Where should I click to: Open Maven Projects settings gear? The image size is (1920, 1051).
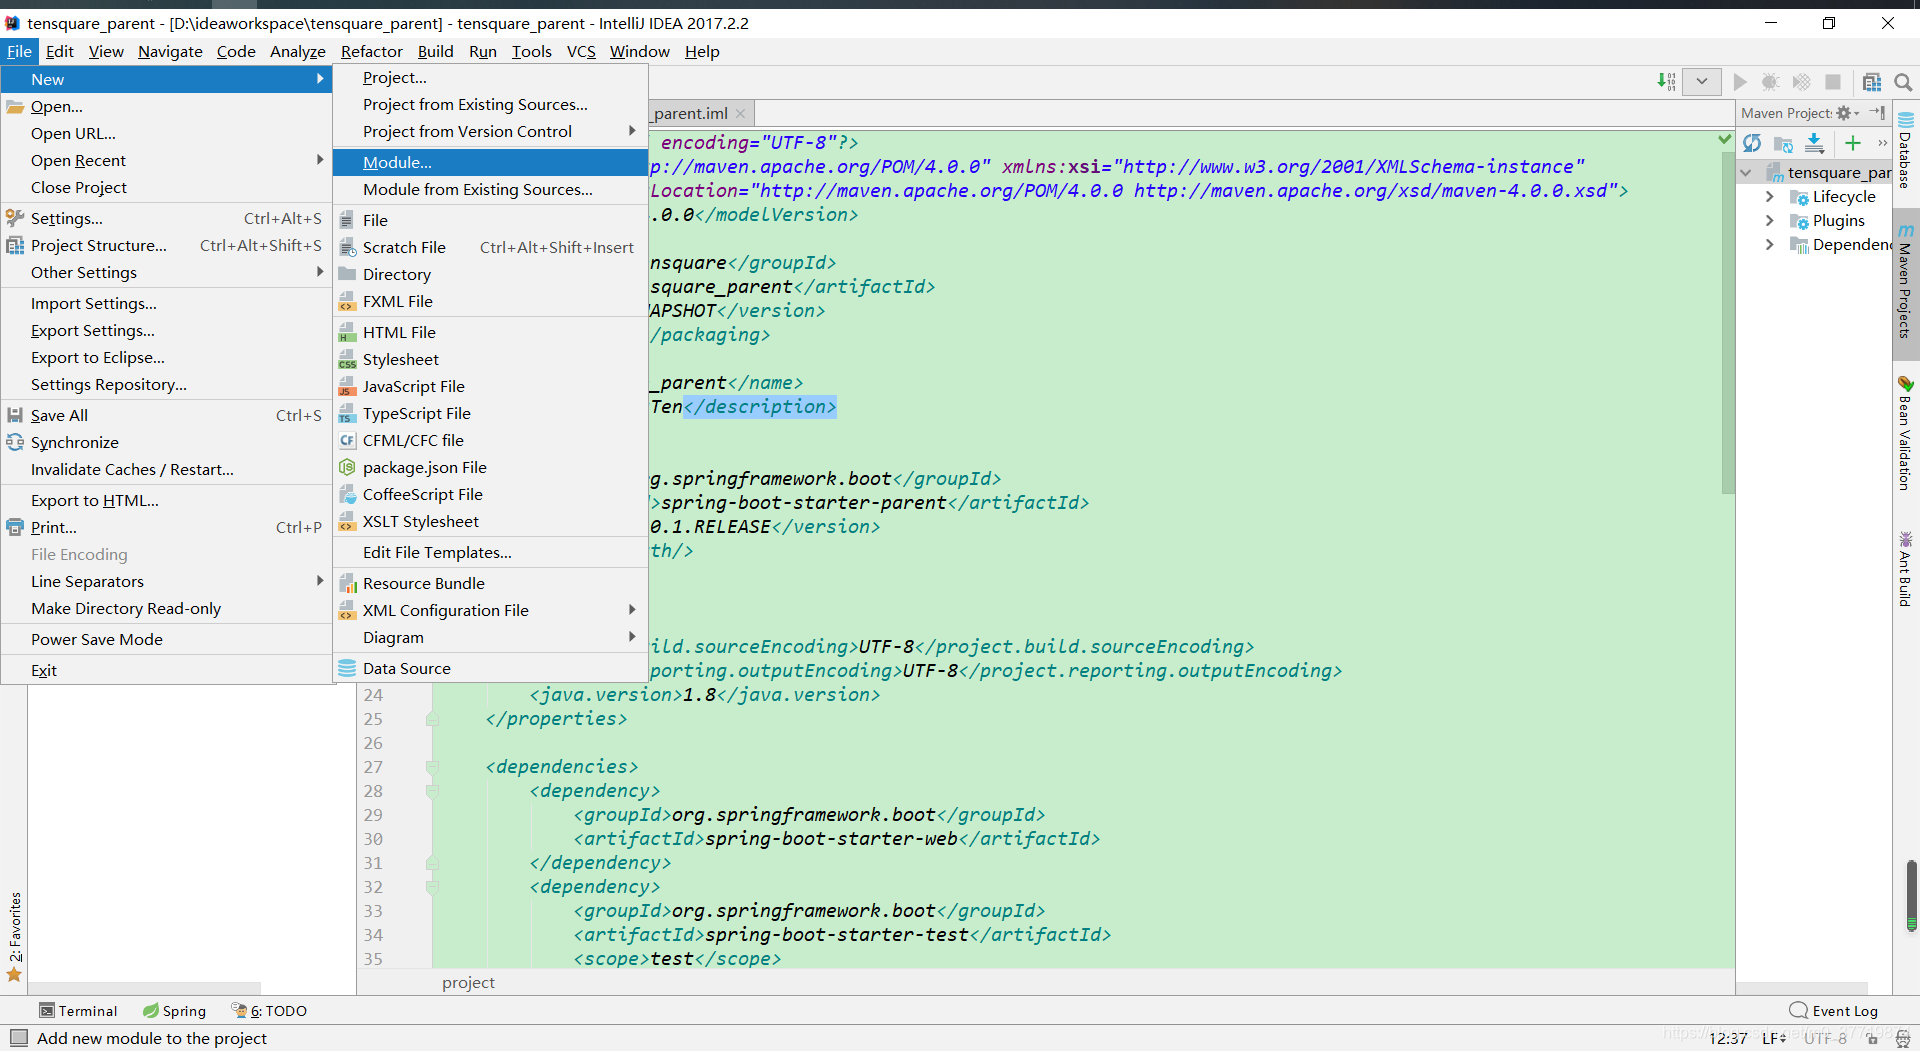point(1846,113)
